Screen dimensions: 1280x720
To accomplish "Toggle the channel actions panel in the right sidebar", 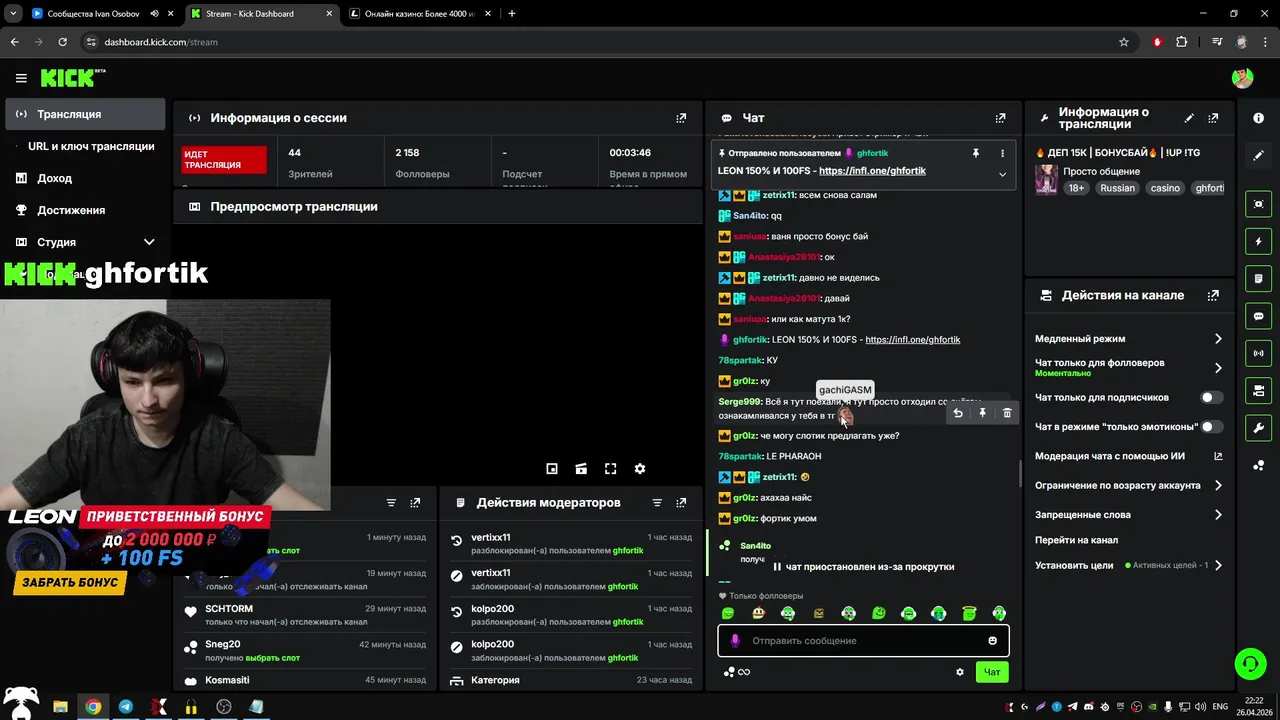I will pos(1258,390).
